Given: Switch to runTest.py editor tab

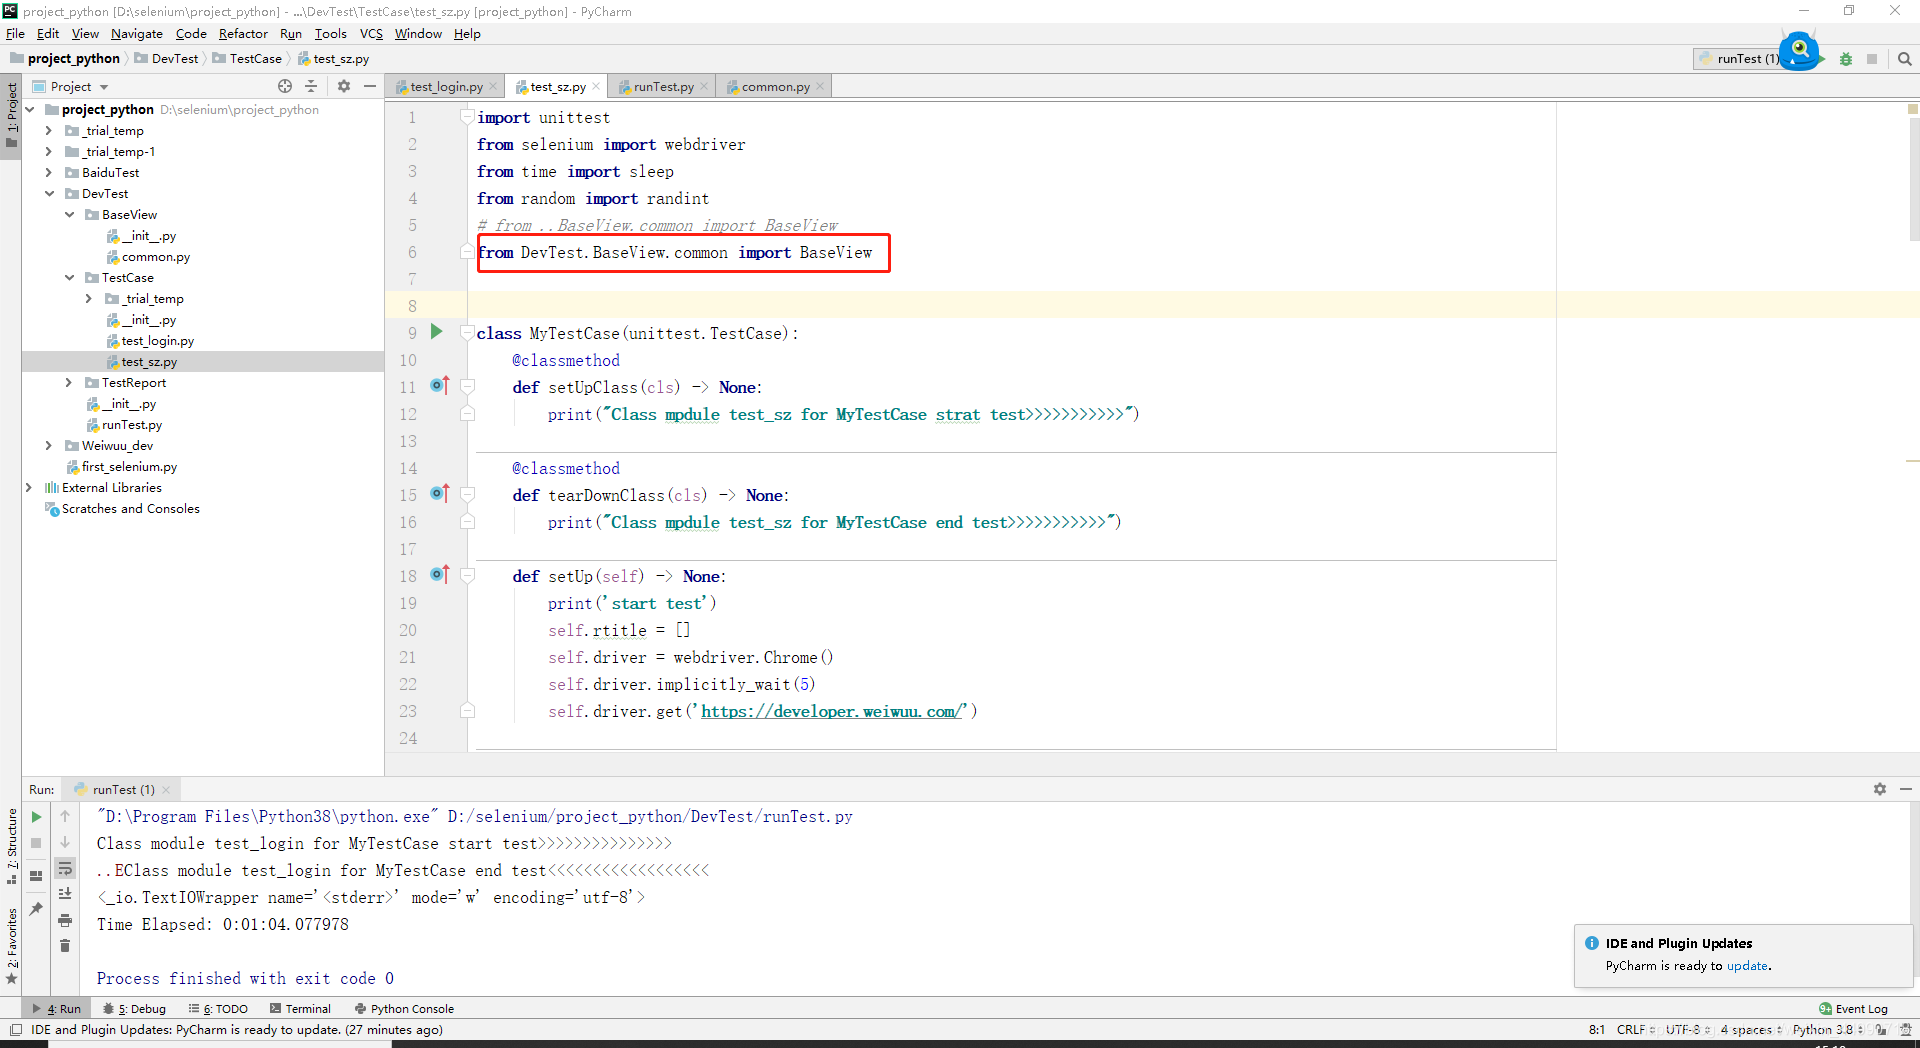Looking at the screenshot, I should pos(663,87).
